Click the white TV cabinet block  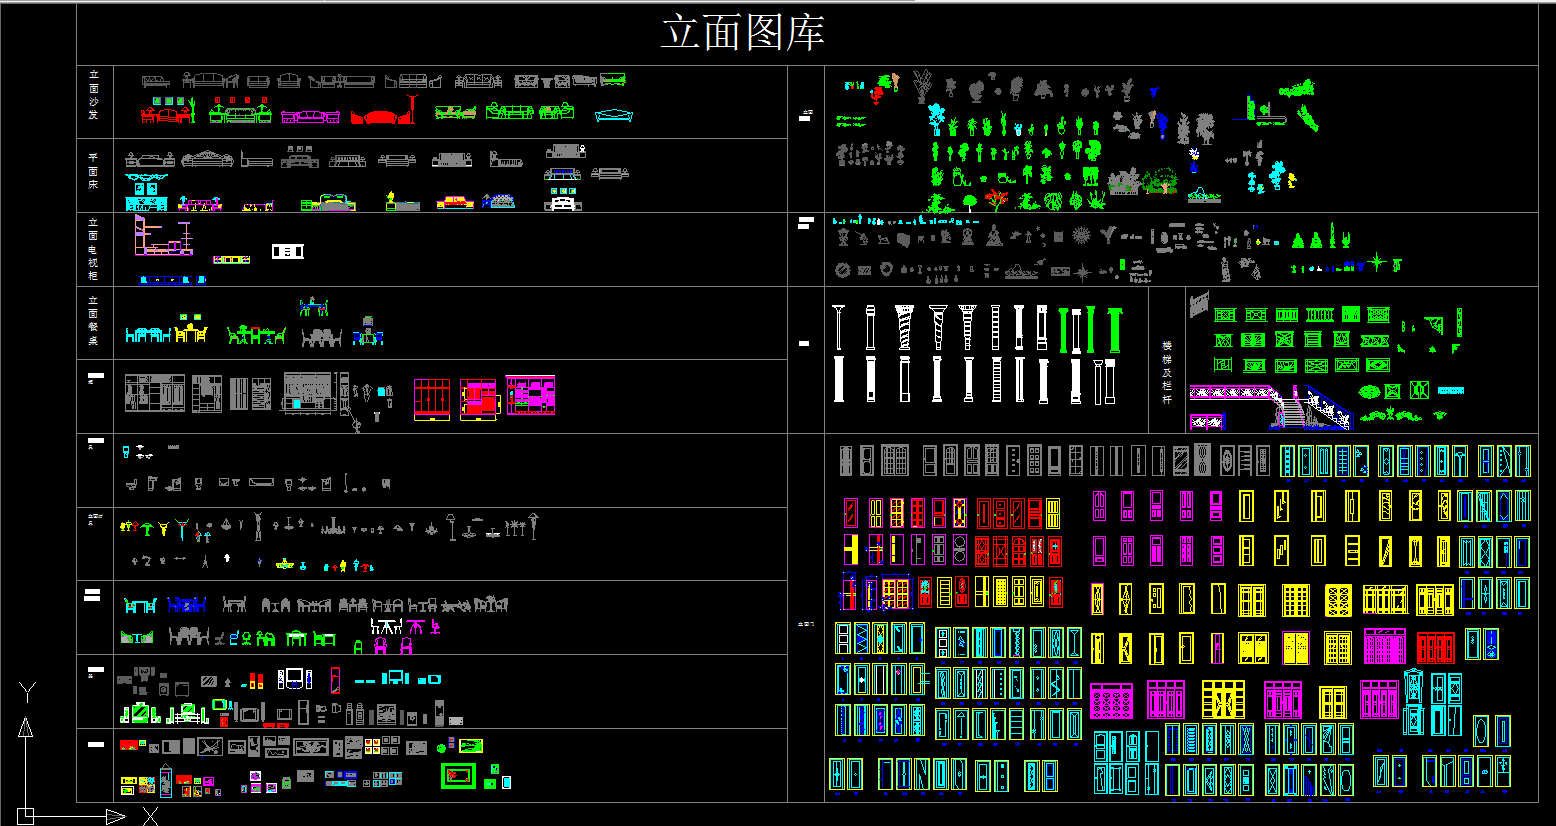pyautogui.click(x=287, y=251)
